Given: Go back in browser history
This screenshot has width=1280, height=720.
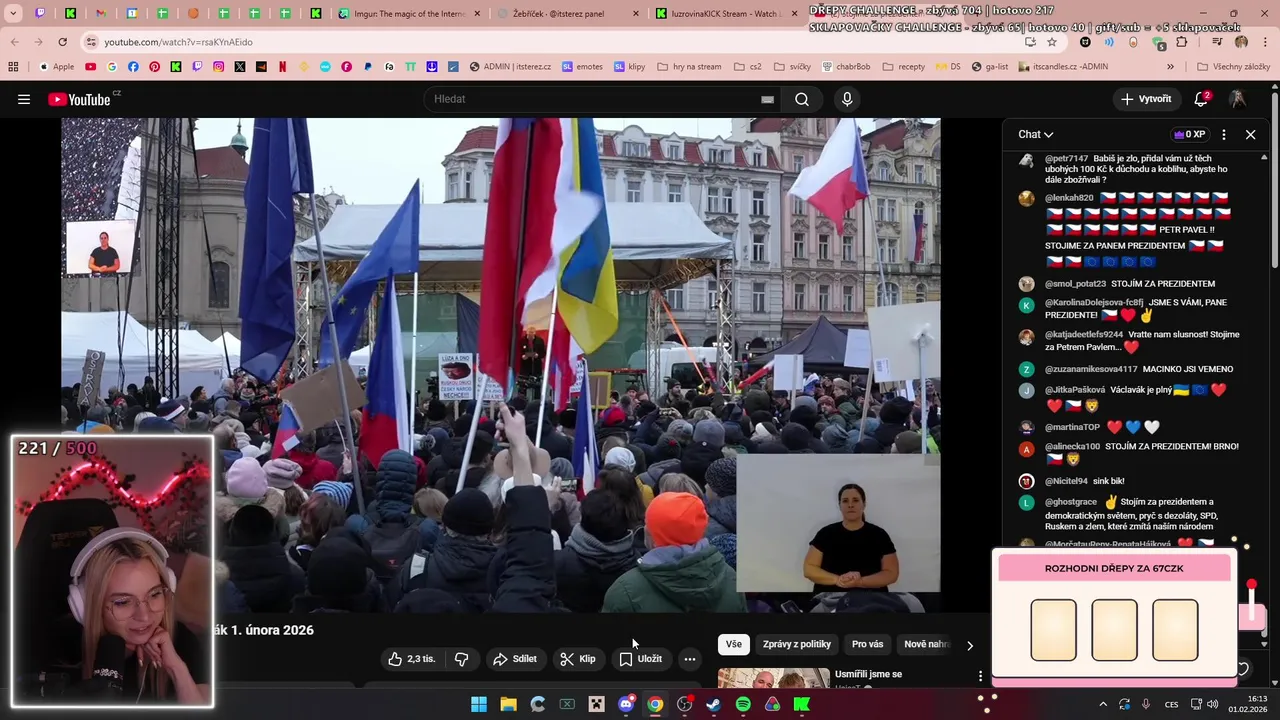Looking at the screenshot, I should pos(14,42).
